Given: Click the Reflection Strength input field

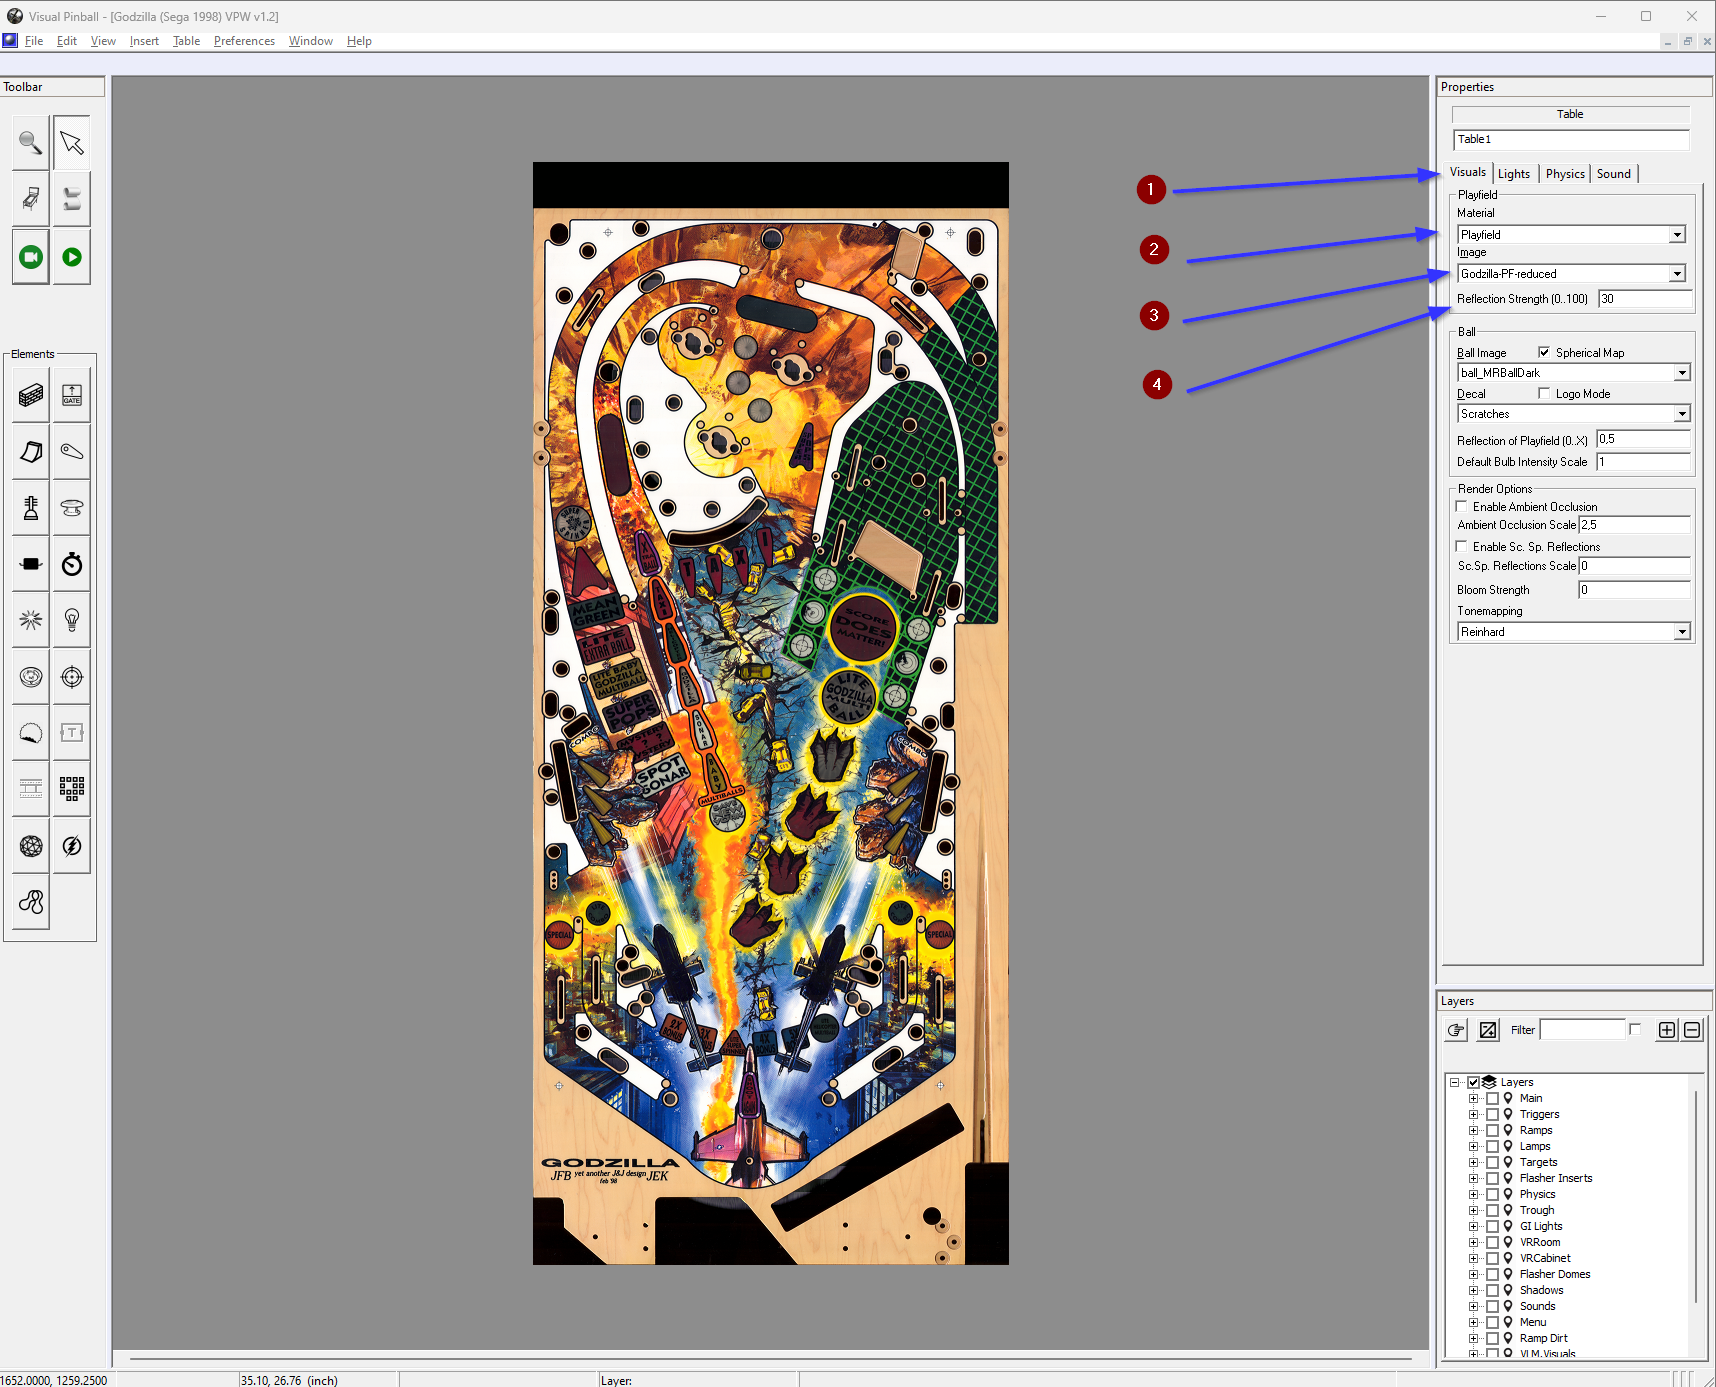Looking at the screenshot, I should coord(1645,299).
